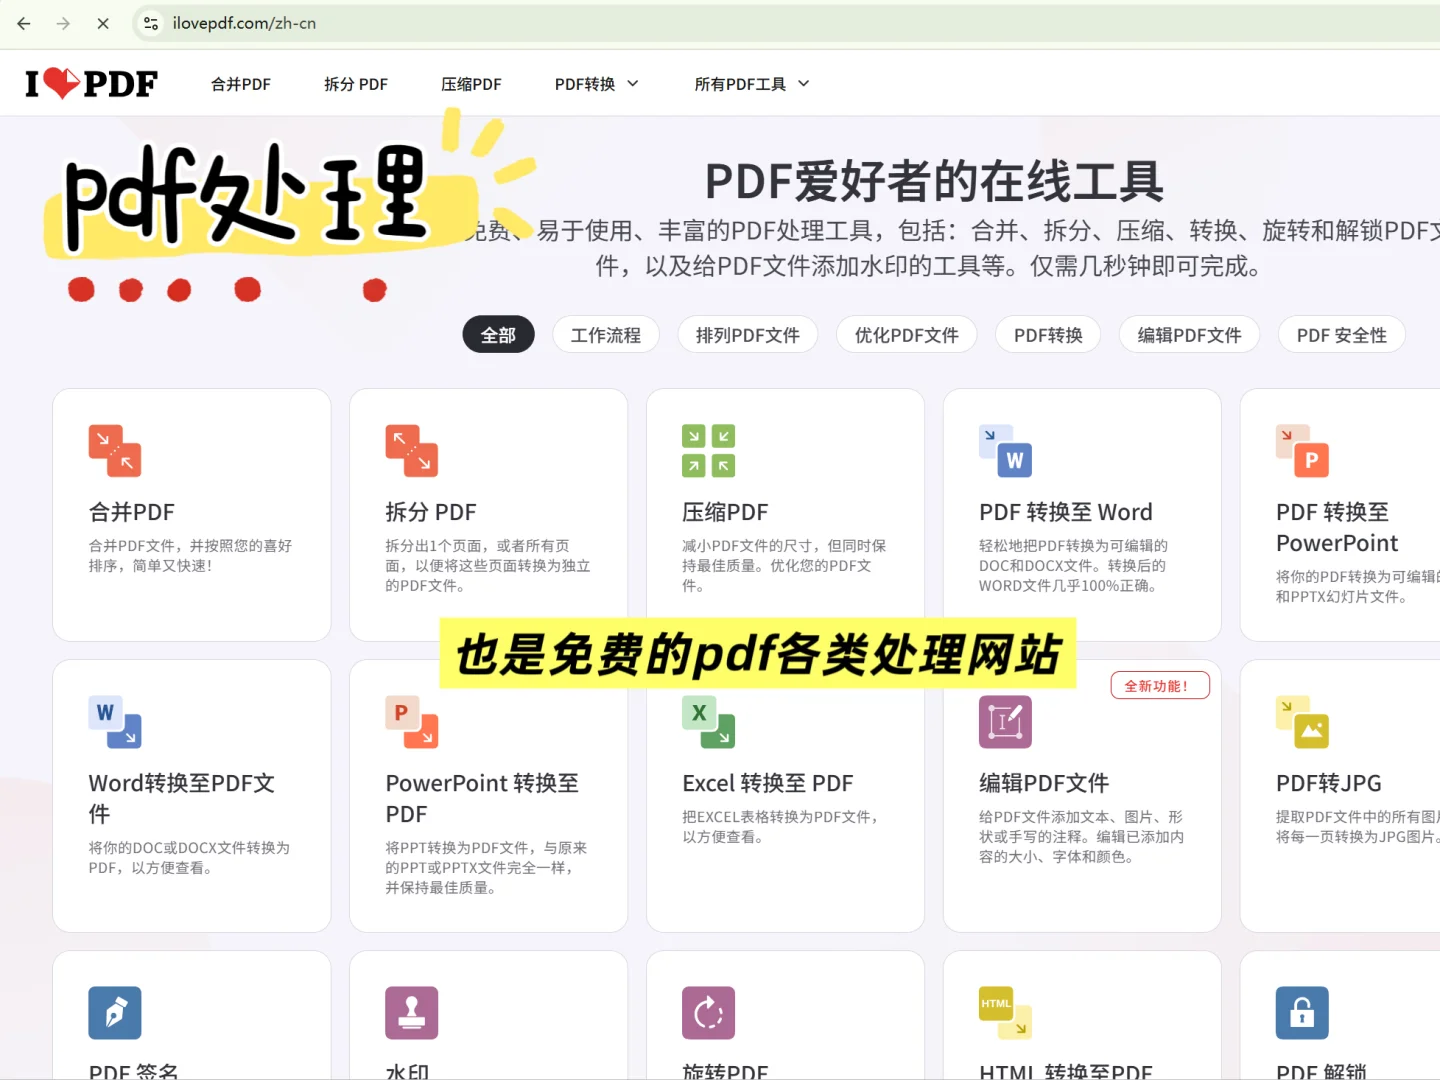Click the PDF 转换至 Word icon

pyautogui.click(x=1006, y=451)
